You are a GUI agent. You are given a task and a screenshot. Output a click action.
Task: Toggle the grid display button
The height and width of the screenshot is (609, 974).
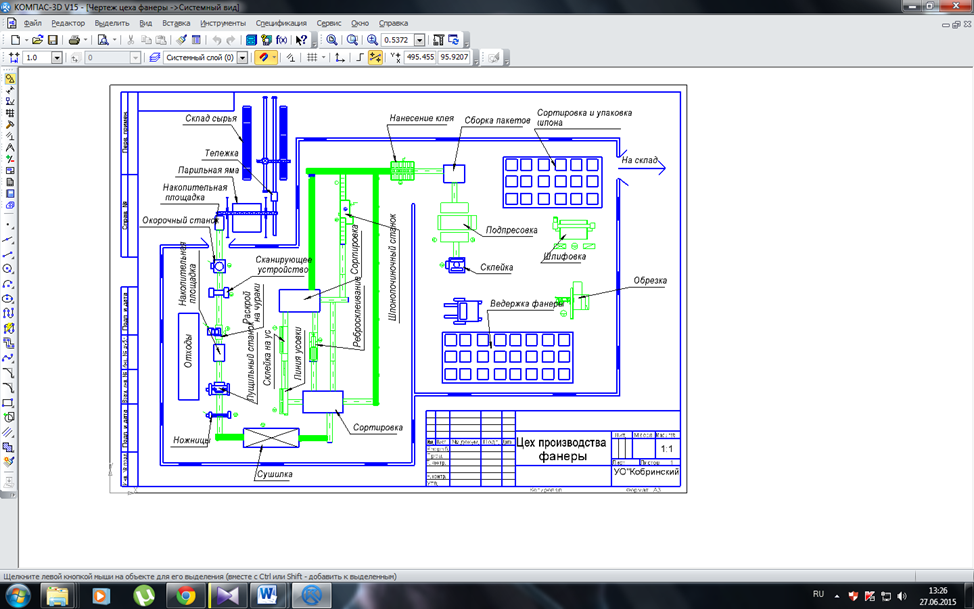point(313,58)
